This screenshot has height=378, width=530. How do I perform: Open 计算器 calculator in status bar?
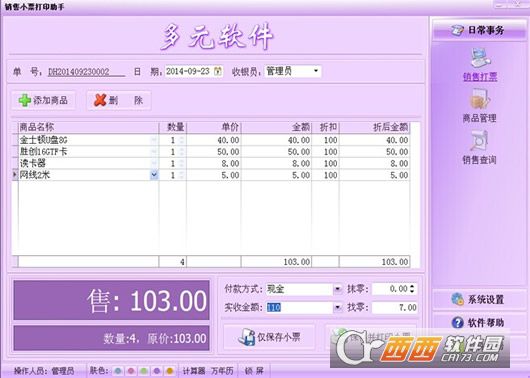(x=194, y=371)
